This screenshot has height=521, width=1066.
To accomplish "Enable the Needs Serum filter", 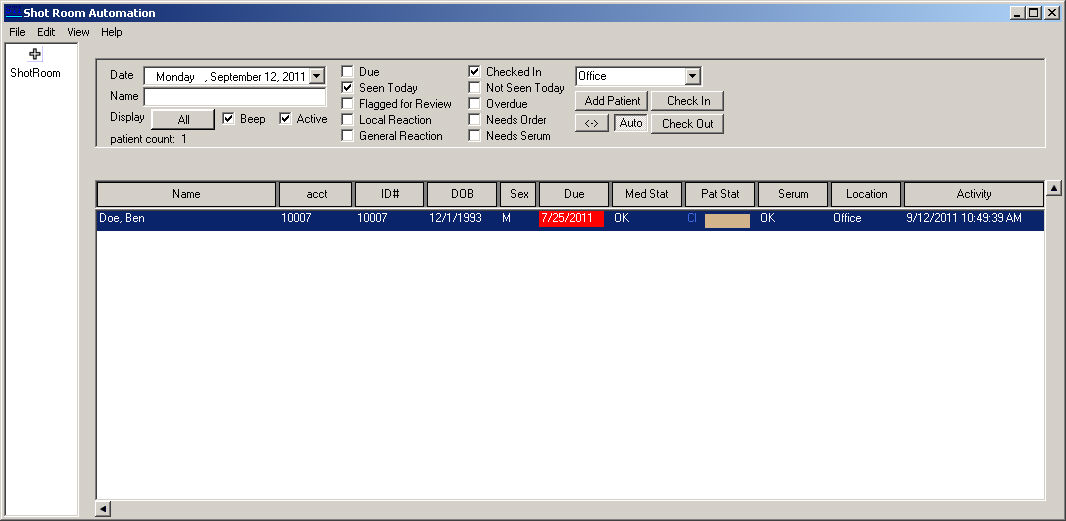I will [x=475, y=136].
